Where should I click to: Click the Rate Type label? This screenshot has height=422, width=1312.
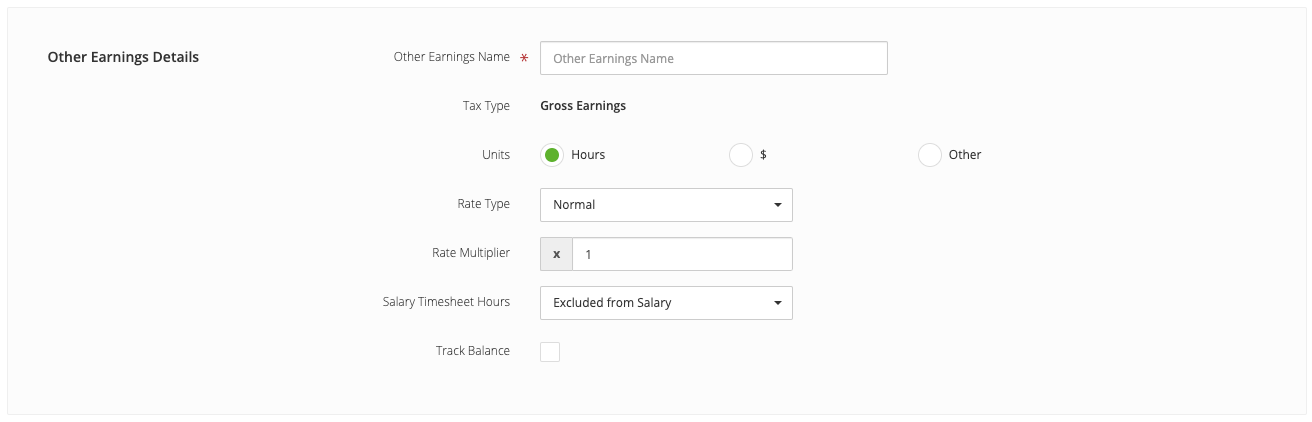tap(483, 204)
